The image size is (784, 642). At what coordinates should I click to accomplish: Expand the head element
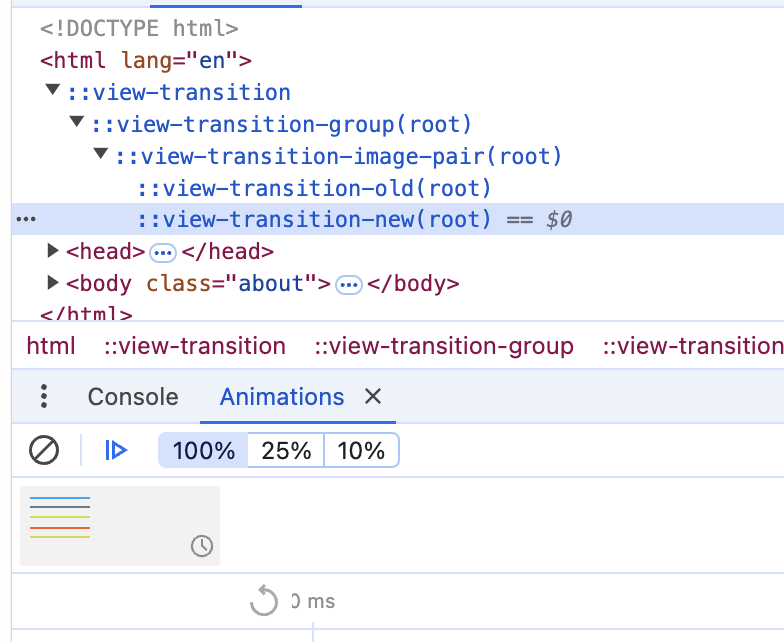[x=54, y=252]
